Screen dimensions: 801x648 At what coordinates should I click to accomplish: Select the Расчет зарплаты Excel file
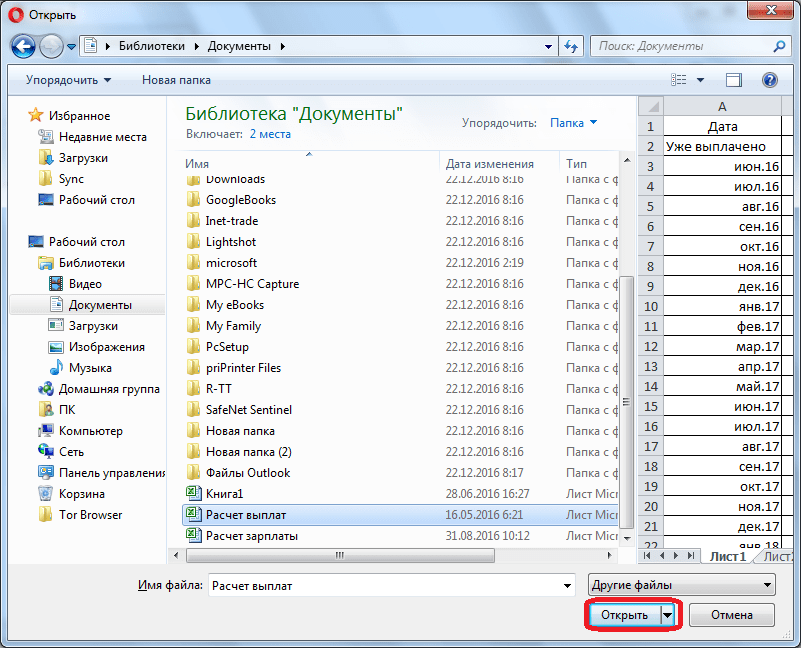[251, 536]
